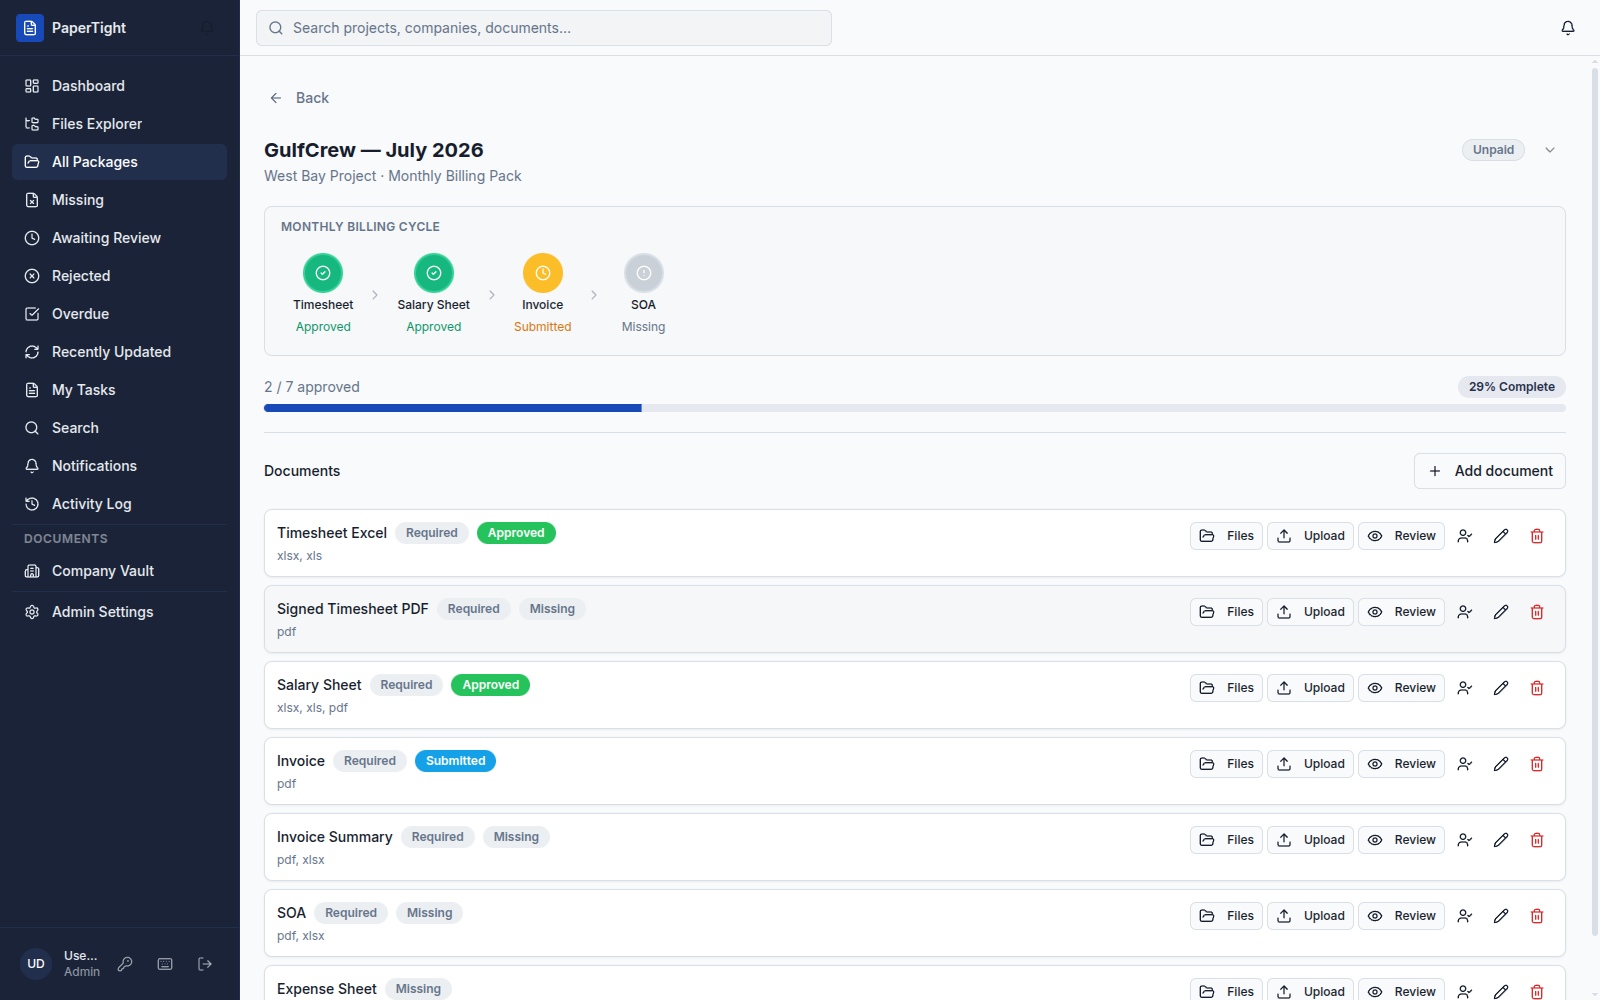Click the approval progress bar
The height and width of the screenshot is (1000, 1600).
coord(915,408)
